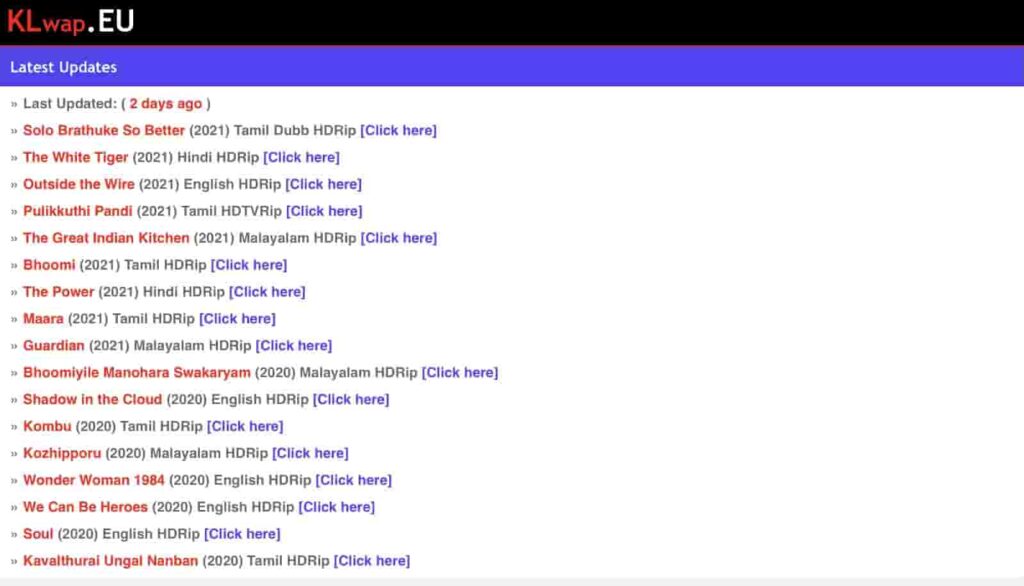Open the We Can Be Heroes title link

coord(86,507)
